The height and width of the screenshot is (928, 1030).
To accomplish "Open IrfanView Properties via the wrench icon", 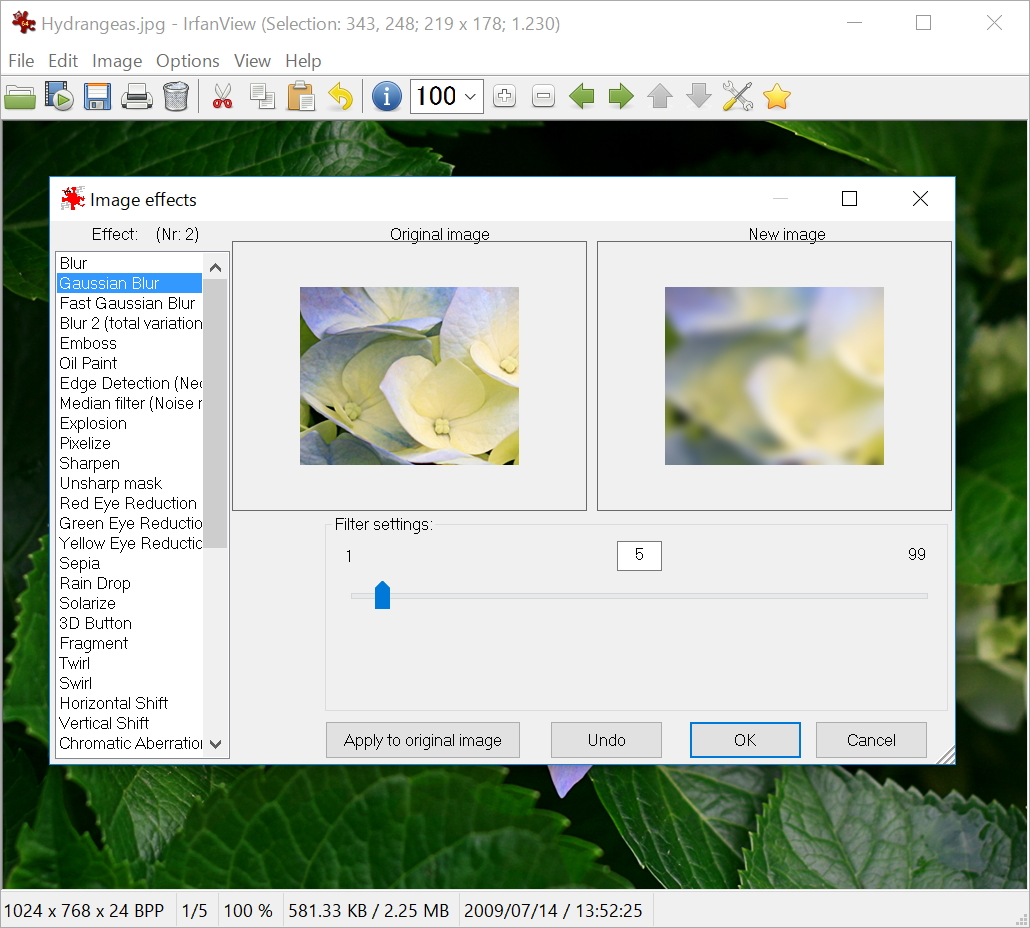I will [738, 96].
